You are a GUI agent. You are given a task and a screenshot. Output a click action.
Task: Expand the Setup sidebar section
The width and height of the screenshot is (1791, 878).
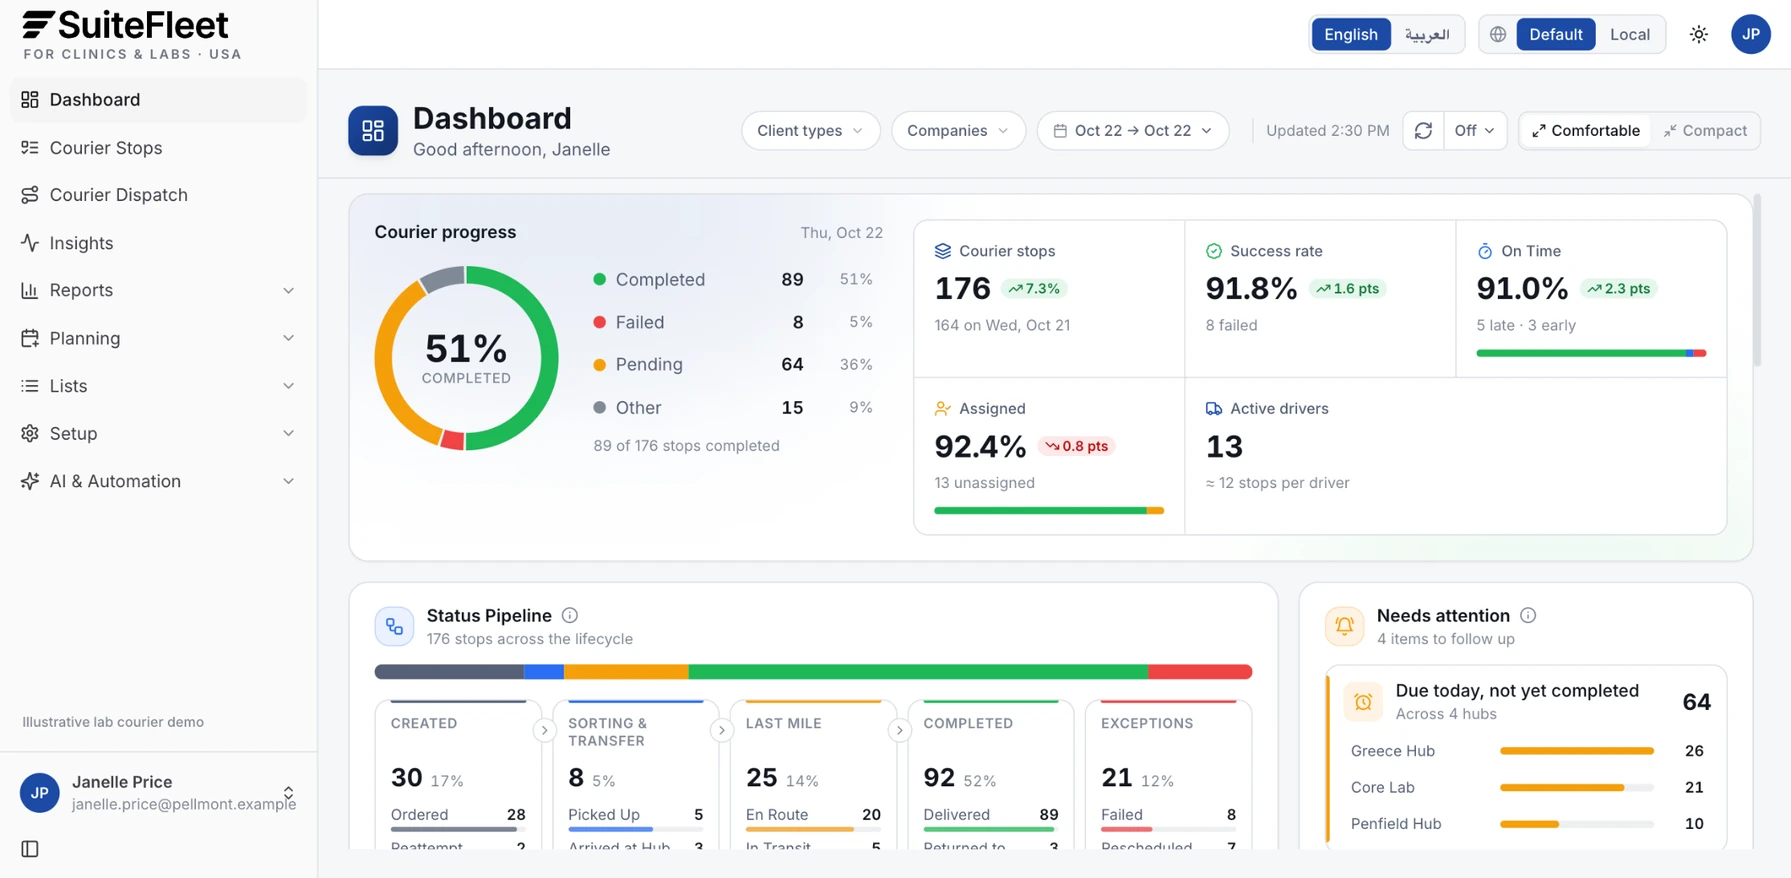[x=158, y=434]
